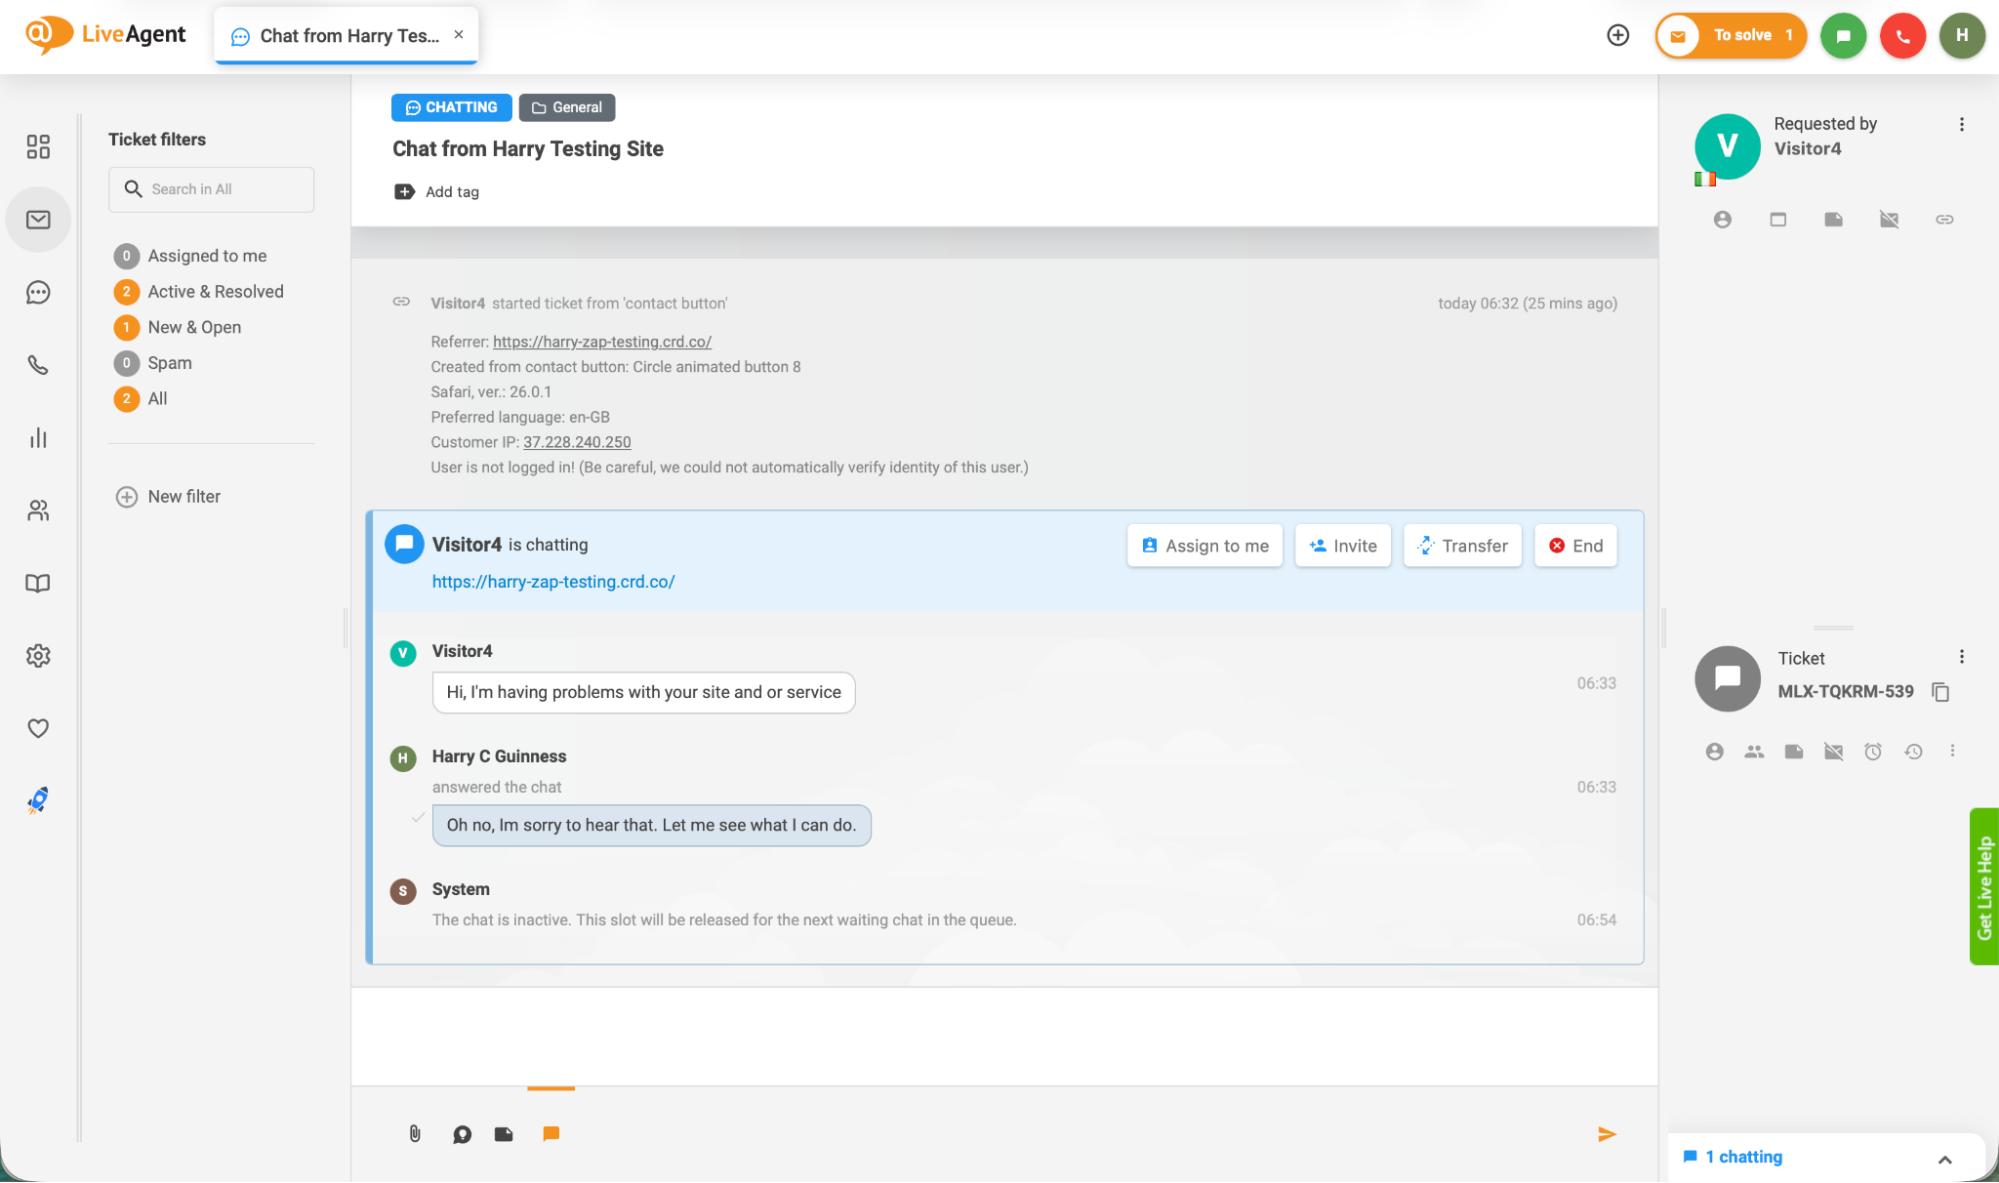Set a reminder with the alarm clock icon
The image size is (1999, 1183).
point(1873,751)
